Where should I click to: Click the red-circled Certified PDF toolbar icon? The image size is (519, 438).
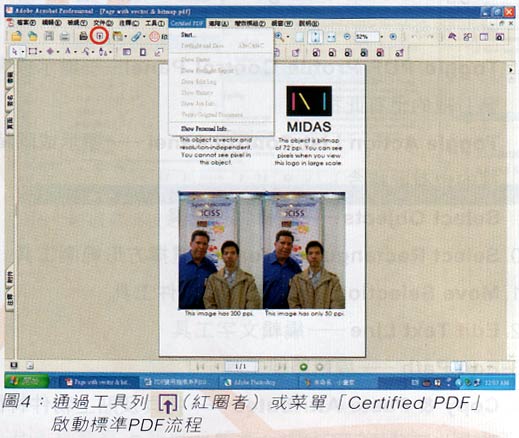99,36
